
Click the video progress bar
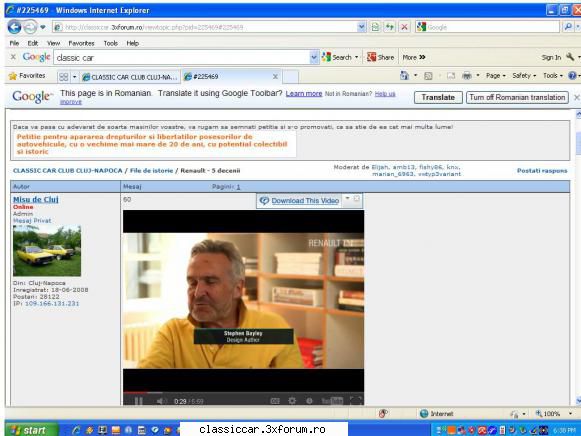(243, 392)
